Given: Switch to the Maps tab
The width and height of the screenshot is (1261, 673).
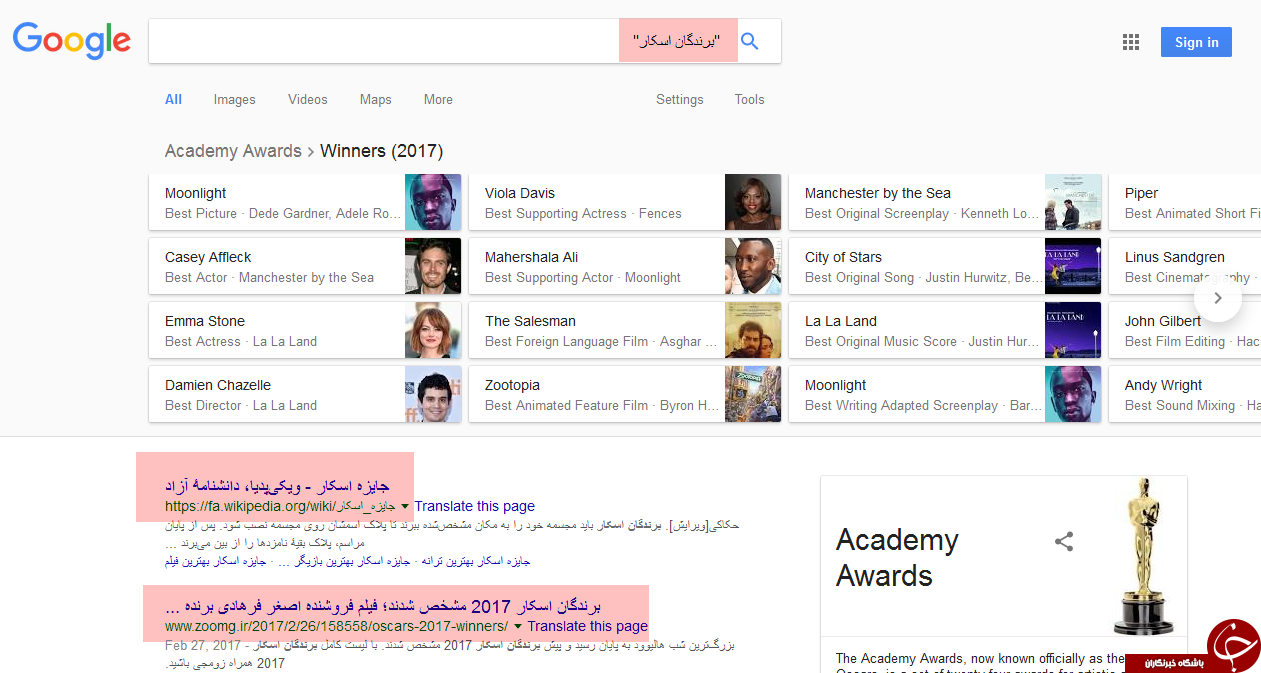Looking at the screenshot, I should pyautogui.click(x=376, y=99).
